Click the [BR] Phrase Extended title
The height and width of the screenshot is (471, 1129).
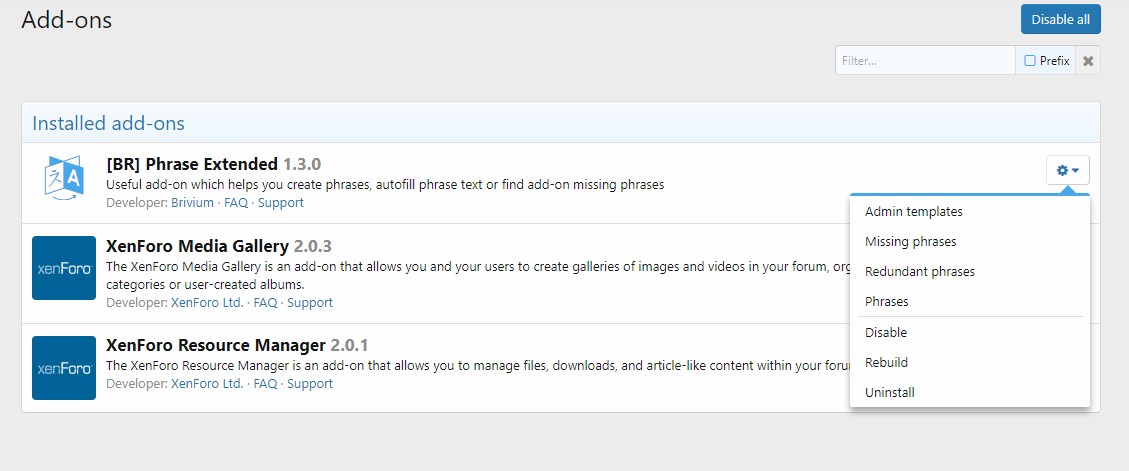pyautogui.click(x=192, y=163)
